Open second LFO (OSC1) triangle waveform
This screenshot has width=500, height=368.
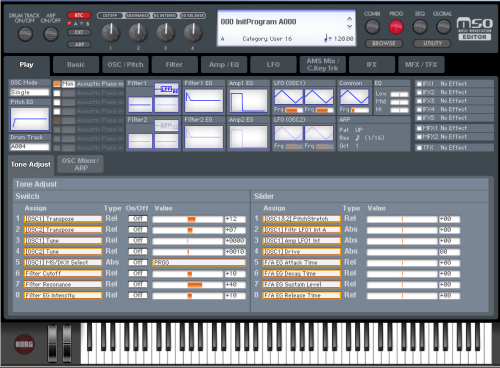[319, 97]
